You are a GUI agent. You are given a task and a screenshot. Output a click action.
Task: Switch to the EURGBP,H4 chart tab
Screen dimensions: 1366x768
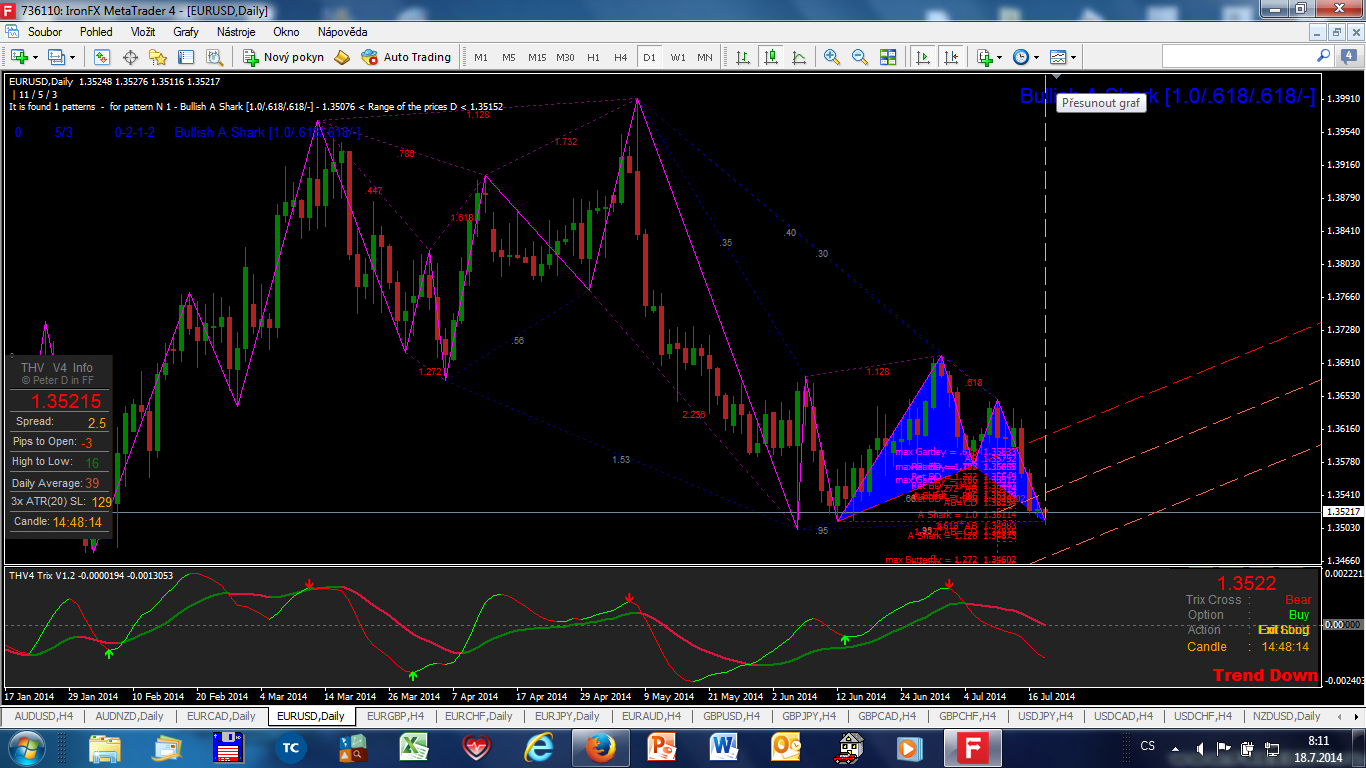coord(395,716)
